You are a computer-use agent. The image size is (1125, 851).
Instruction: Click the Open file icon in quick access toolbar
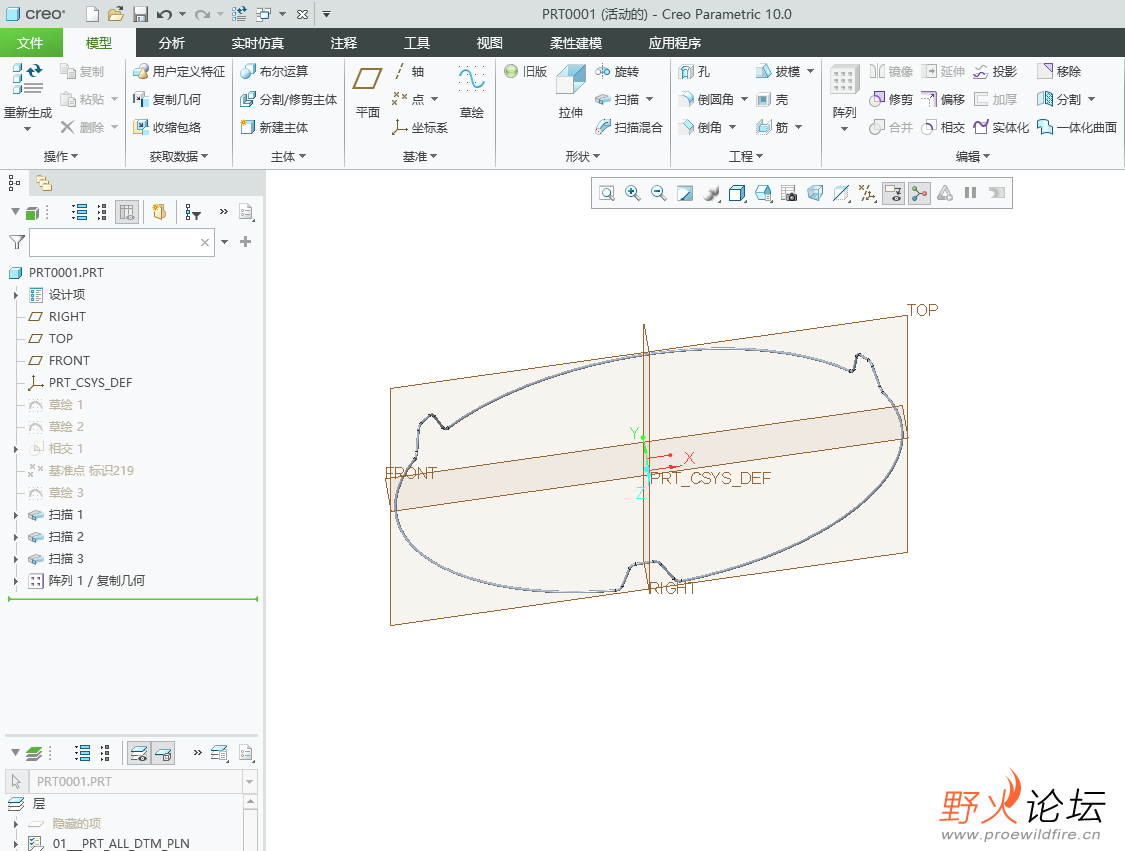[x=116, y=14]
